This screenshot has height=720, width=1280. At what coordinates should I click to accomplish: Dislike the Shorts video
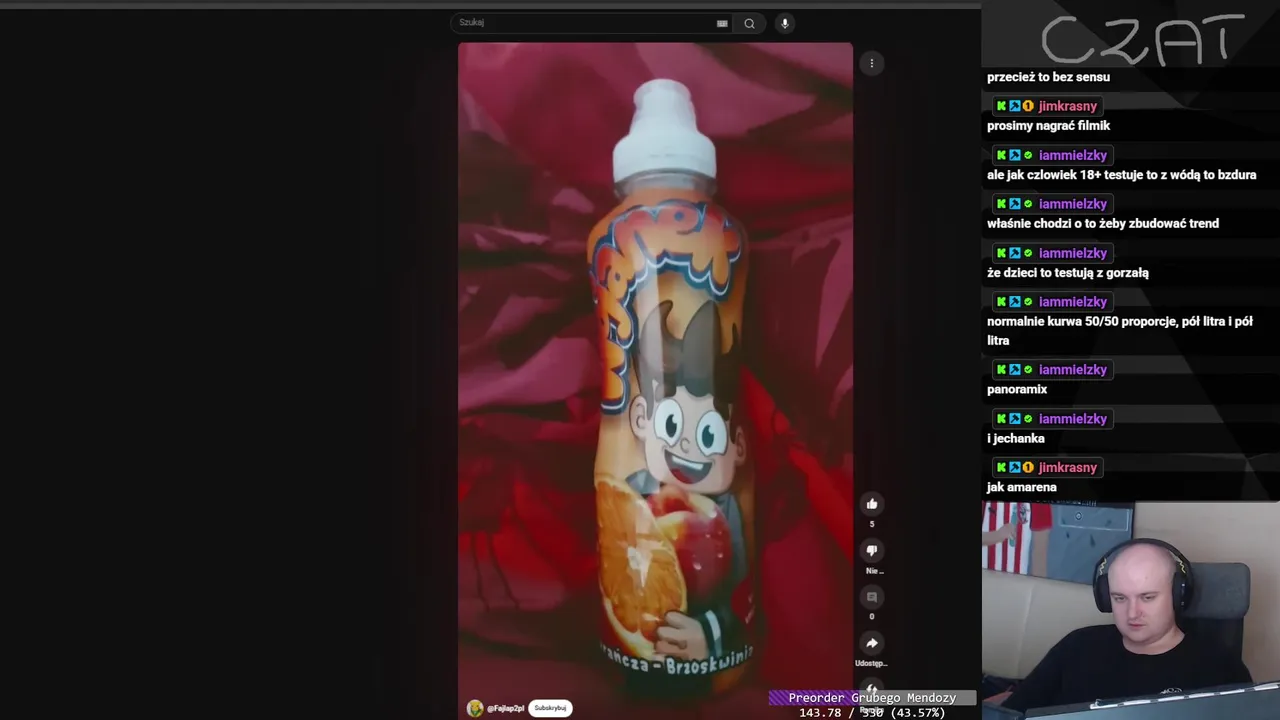click(871, 550)
